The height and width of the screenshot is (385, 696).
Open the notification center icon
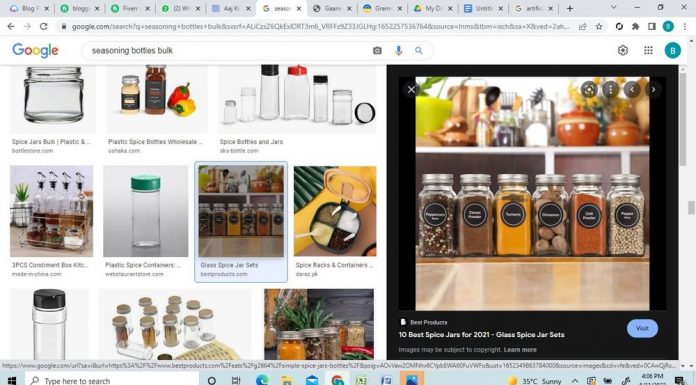tap(679, 381)
